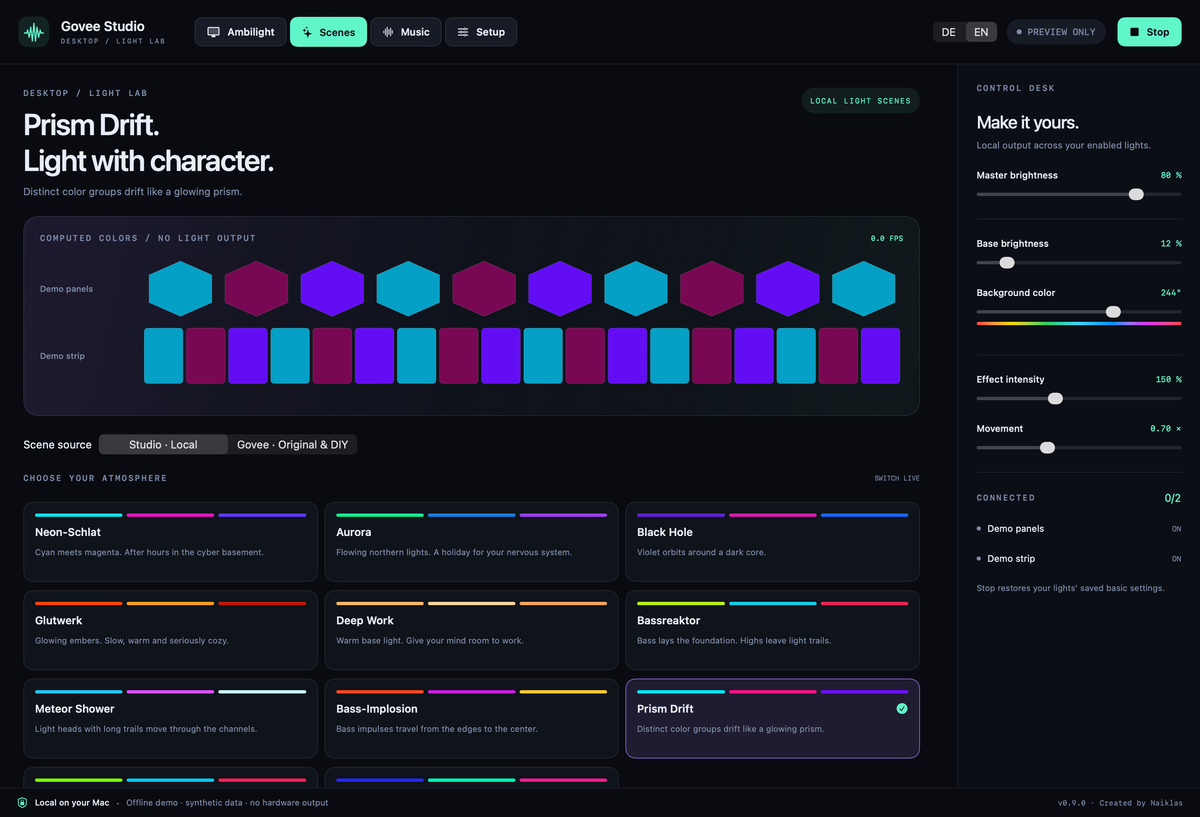Click the Base brightness 12 % value
The height and width of the screenshot is (817, 1200).
[x=1171, y=244]
